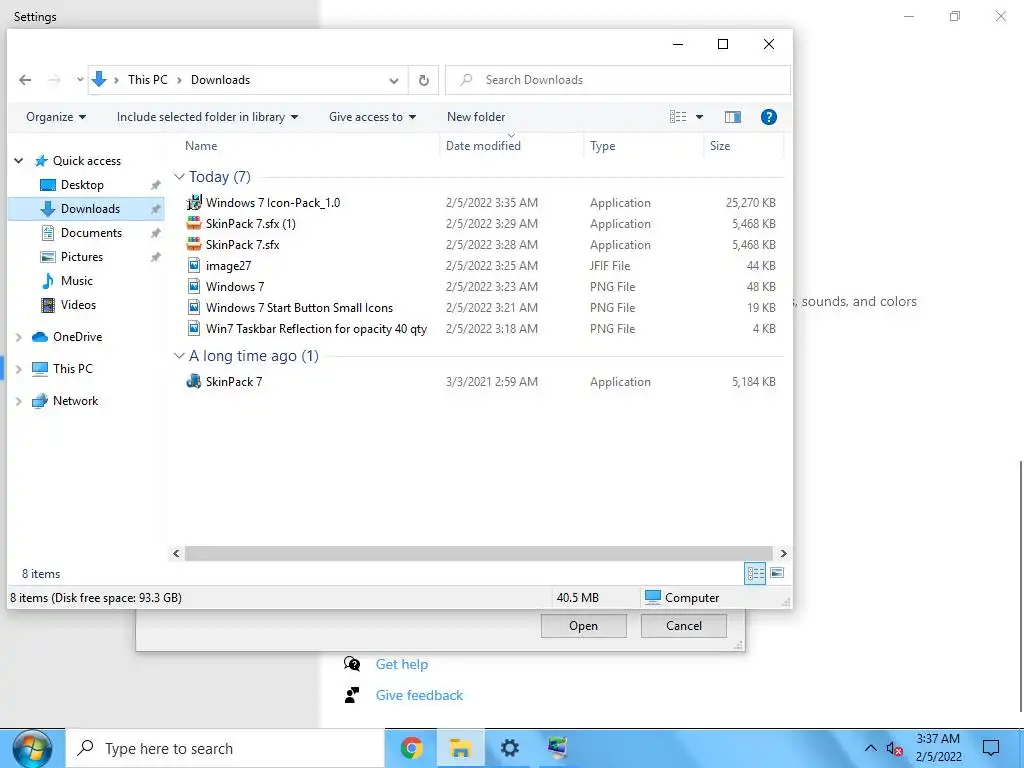Select the image27 file icon

click(x=194, y=266)
